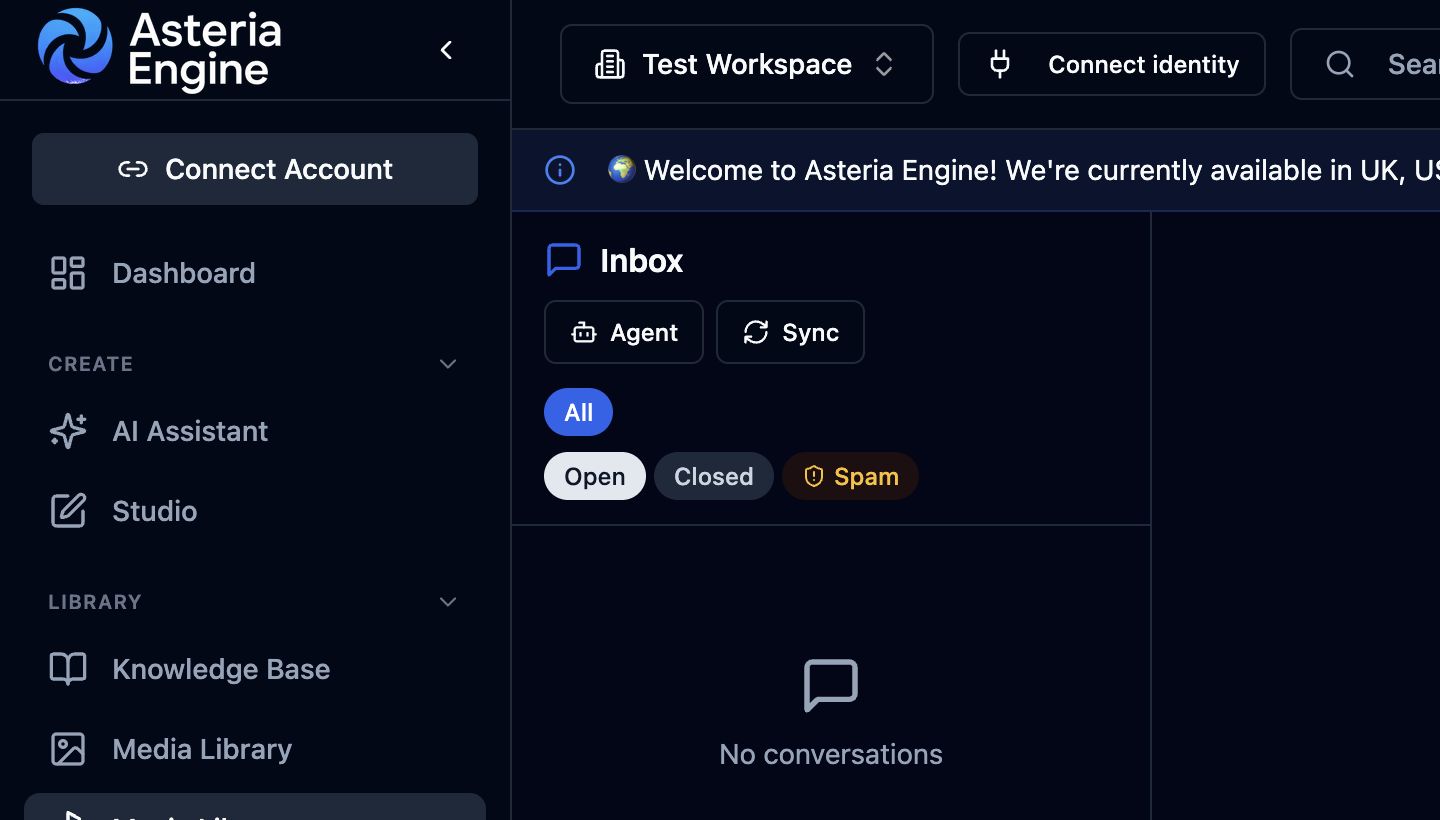Click the Connect Account button
The width and height of the screenshot is (1440, 820).
pyautogui.click(x=255, y=169)
